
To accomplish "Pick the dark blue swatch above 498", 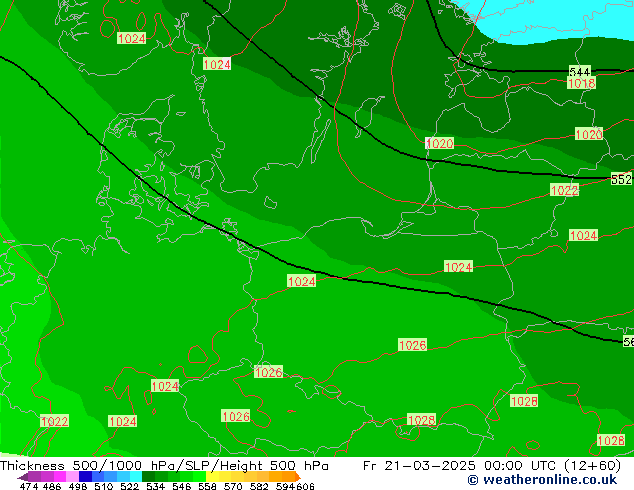I will point(85,476).
